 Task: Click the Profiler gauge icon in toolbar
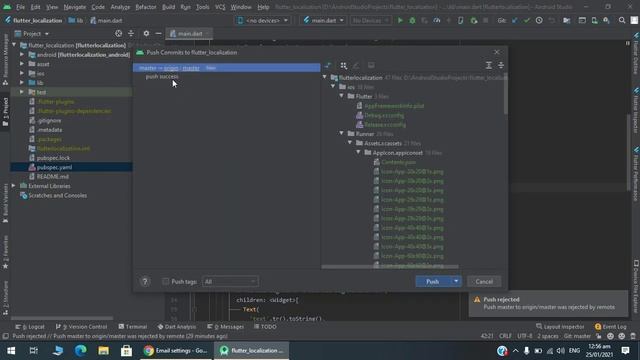[x=437, y=20]
